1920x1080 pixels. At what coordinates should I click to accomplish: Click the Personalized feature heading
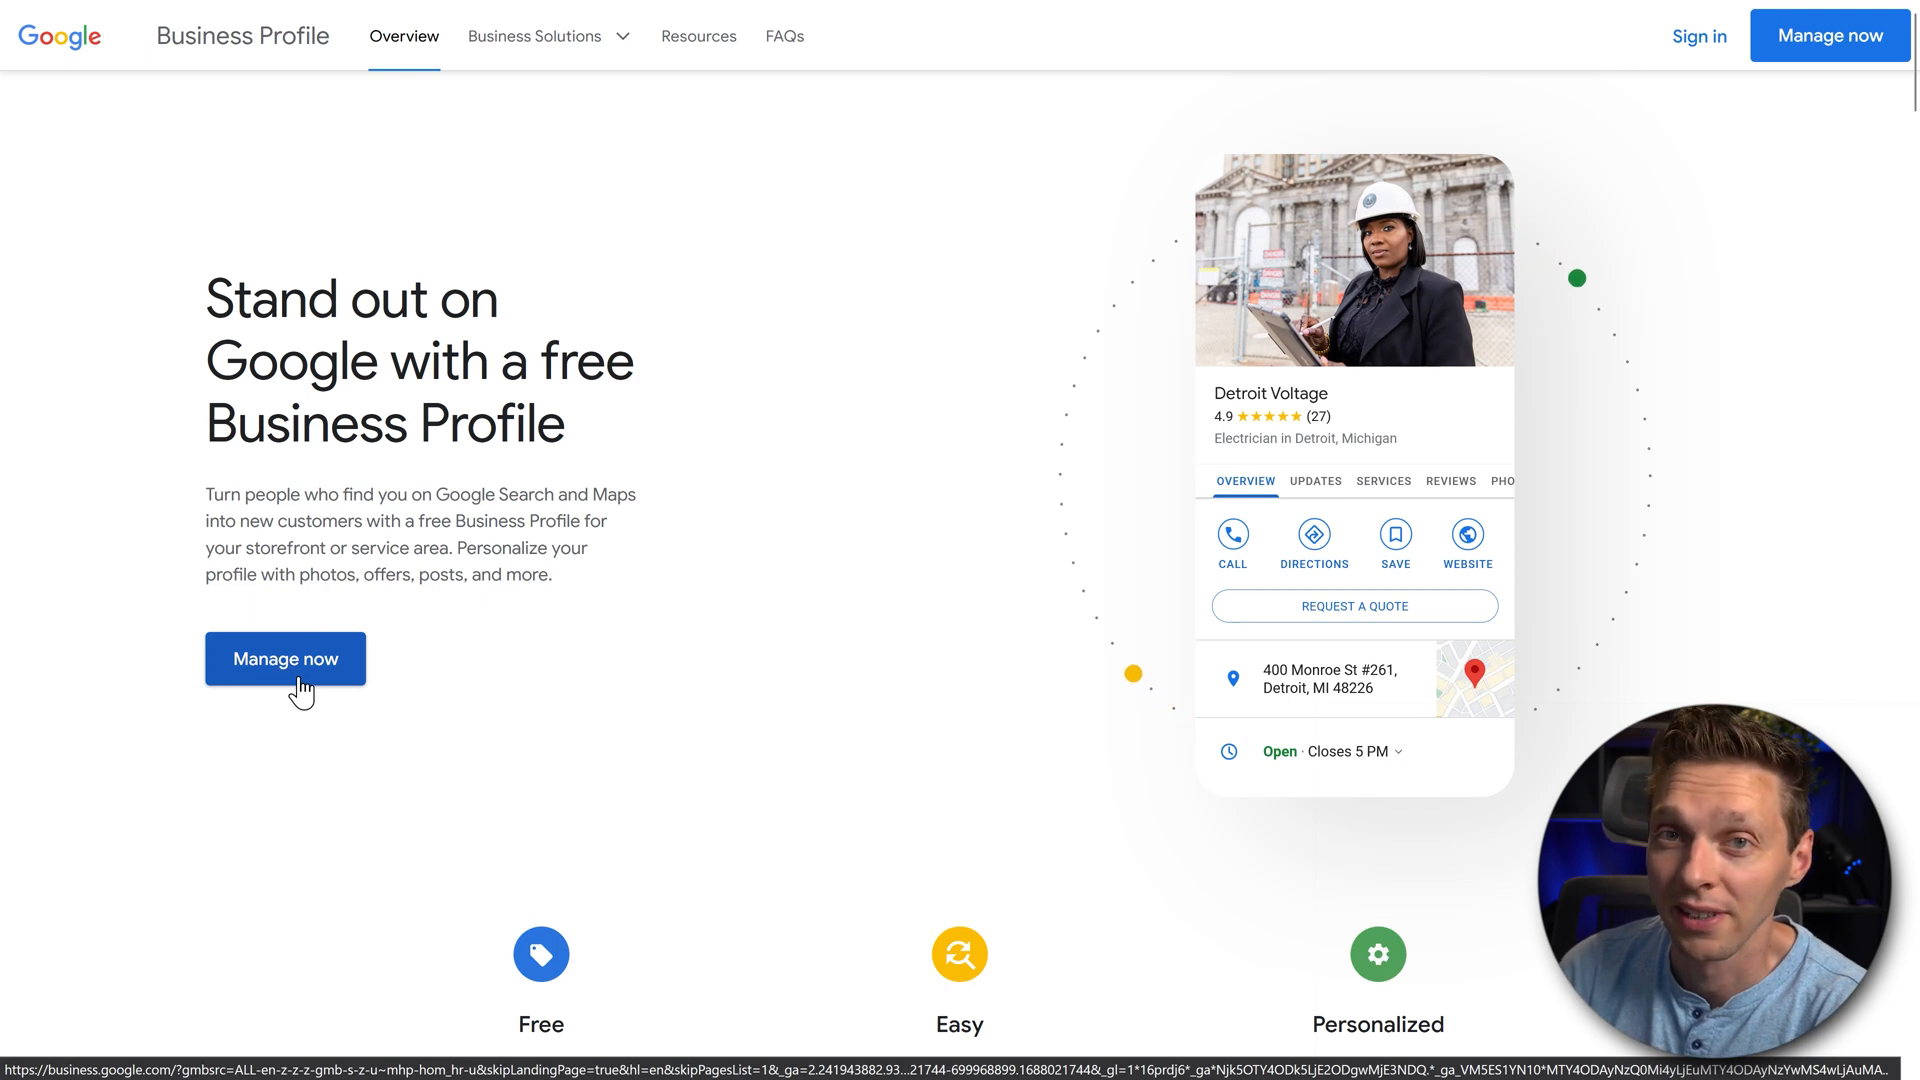pos(1378,1024)
